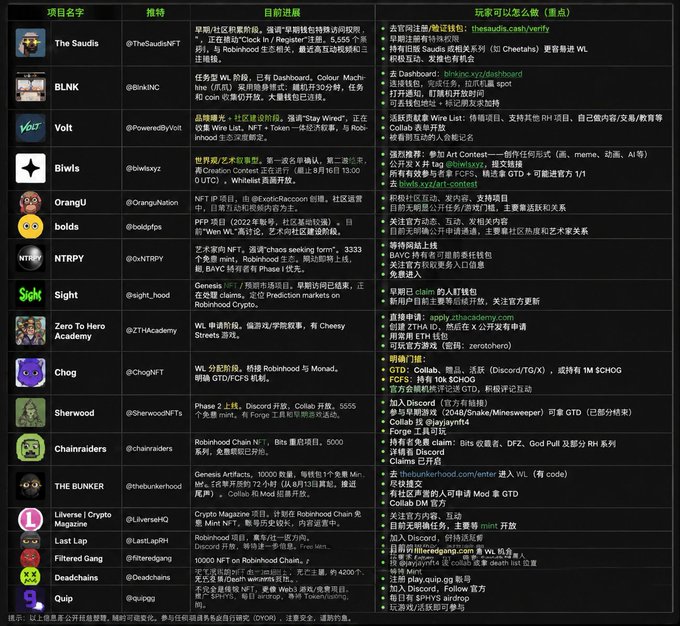Click Lilverse | Crypto Magazine name
This screenshot has width=680, height=626.
83,519
